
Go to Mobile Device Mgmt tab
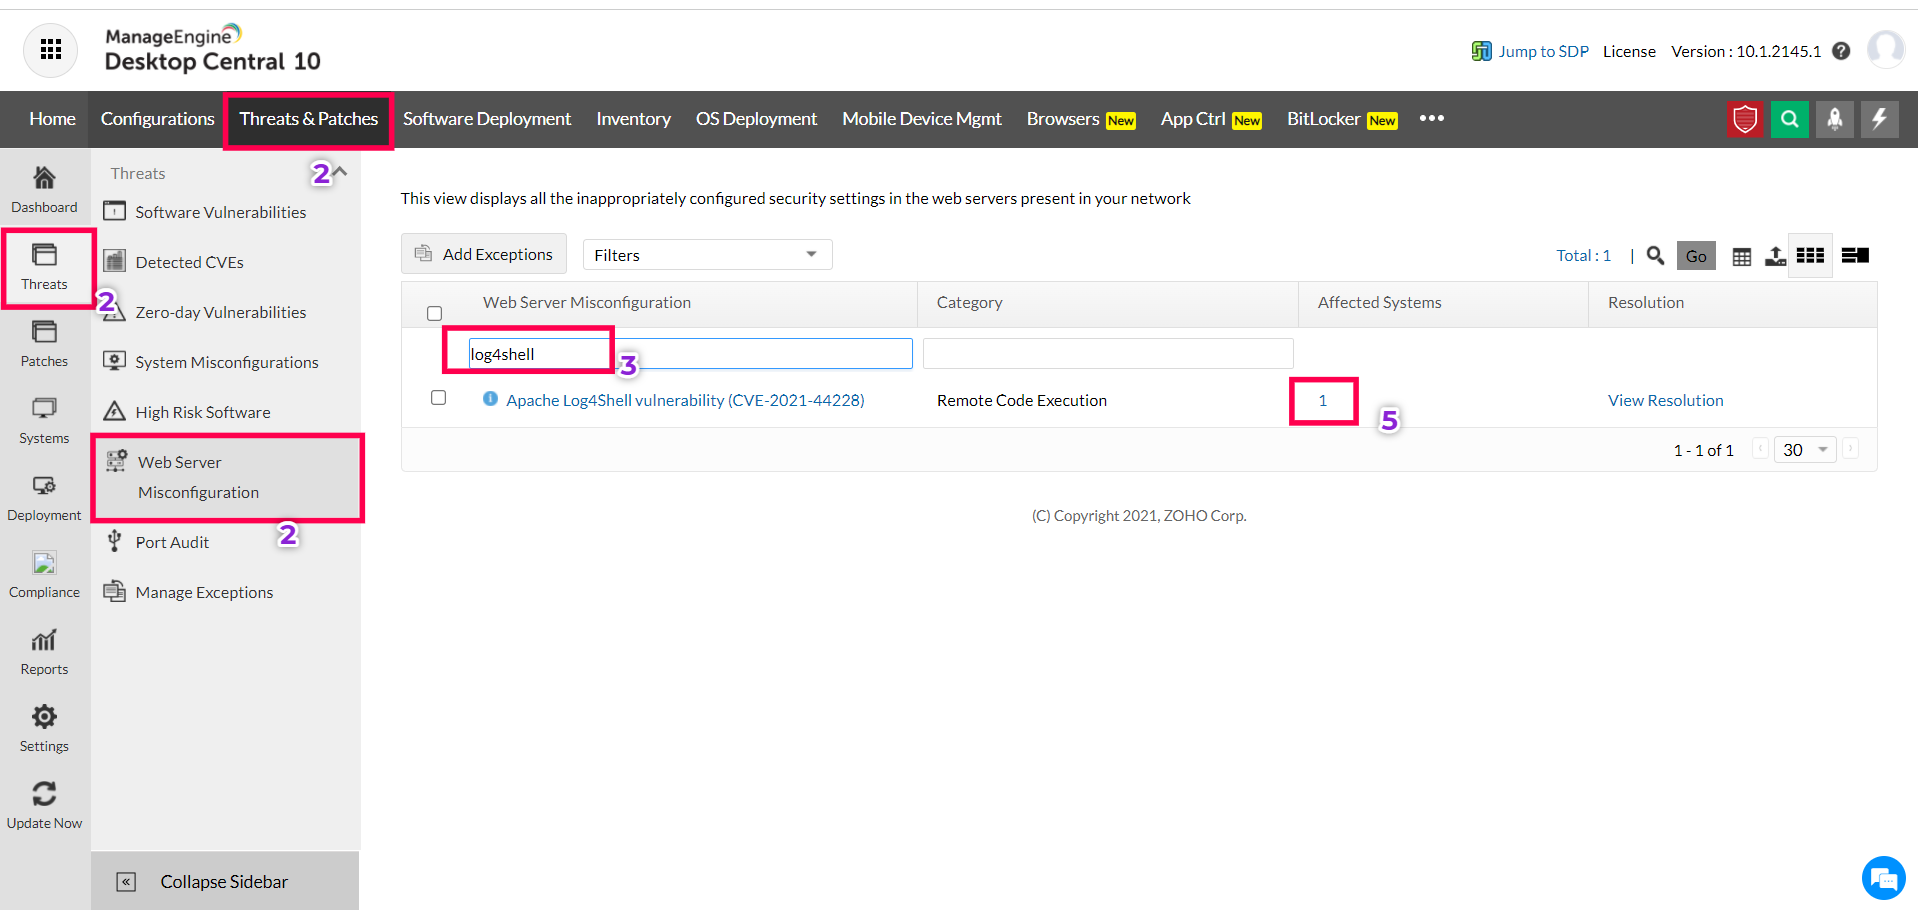[921, 119]
